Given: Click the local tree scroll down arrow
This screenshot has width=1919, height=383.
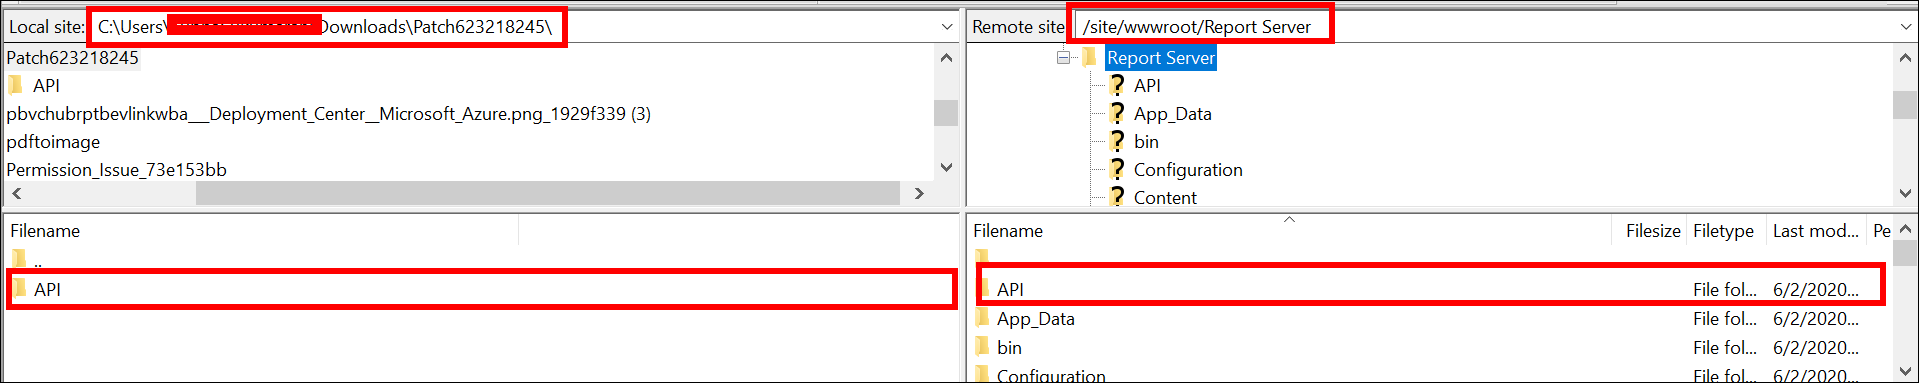Looking at the screenshot, I should (x=946, y=168).
